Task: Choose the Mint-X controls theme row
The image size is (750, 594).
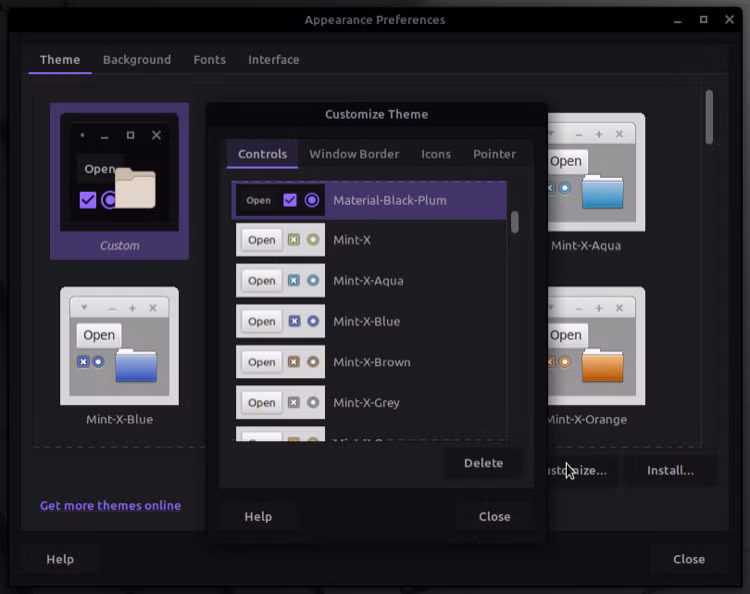Action: 369,240
